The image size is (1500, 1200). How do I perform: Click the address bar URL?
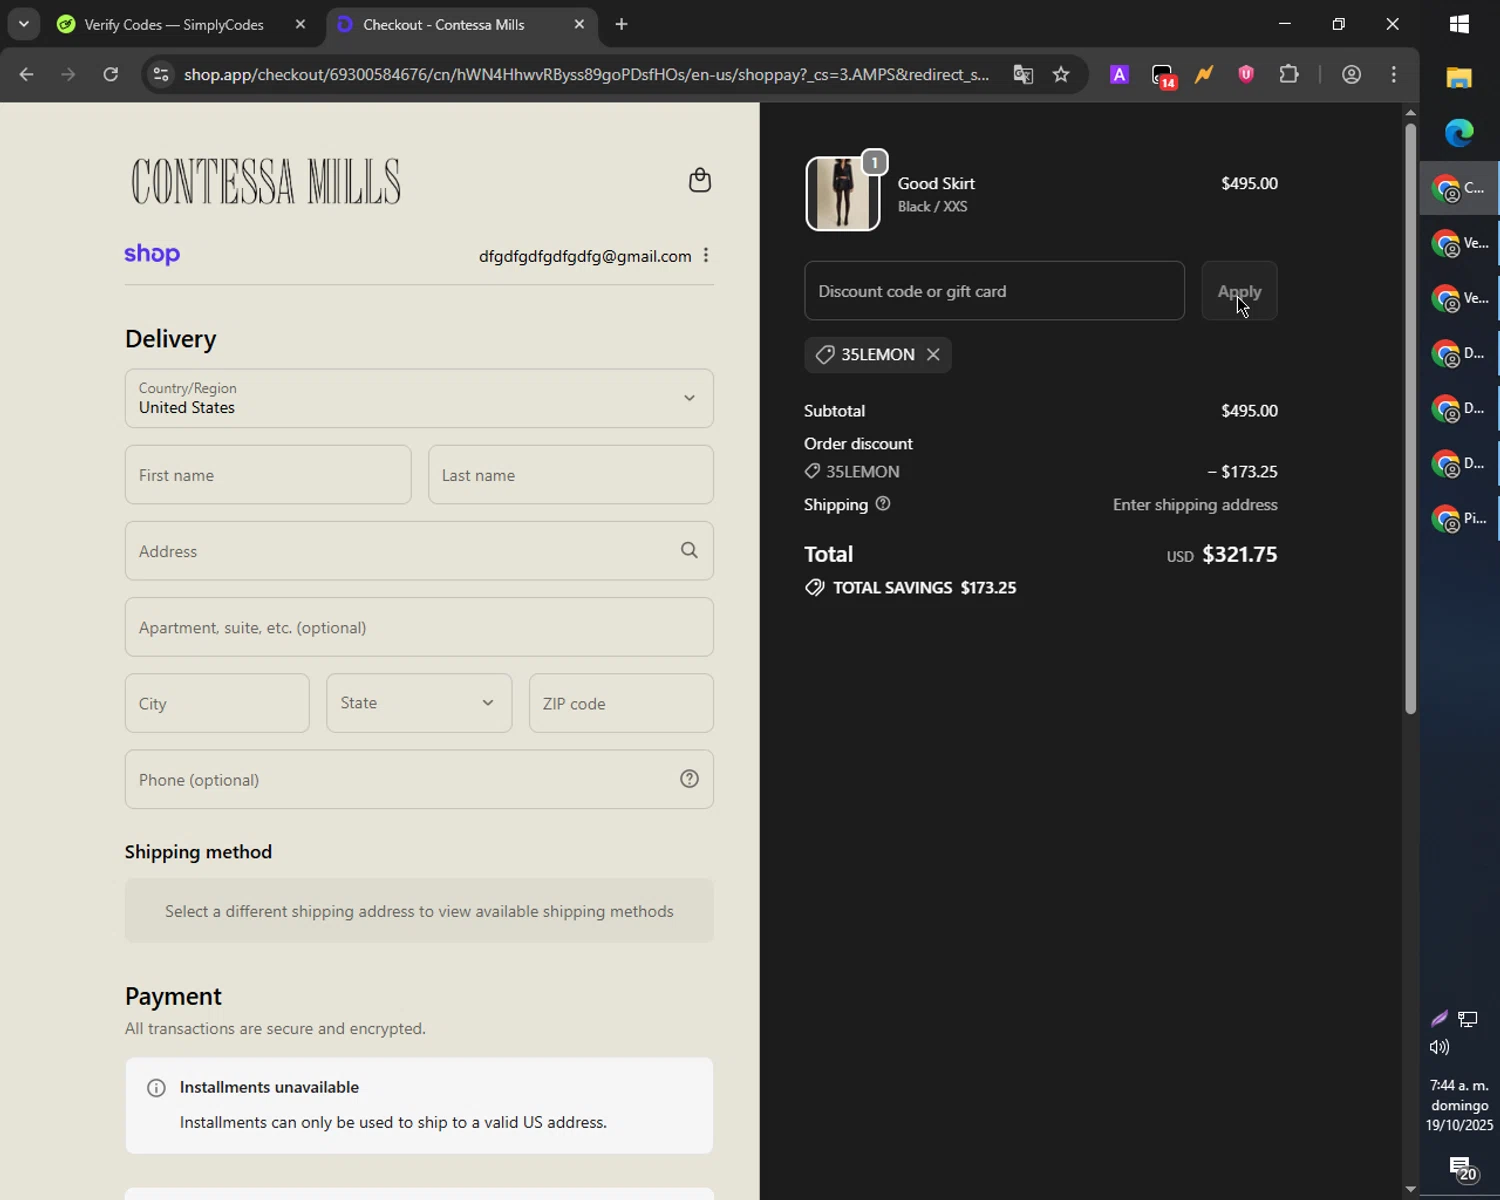tap(587, 74)
